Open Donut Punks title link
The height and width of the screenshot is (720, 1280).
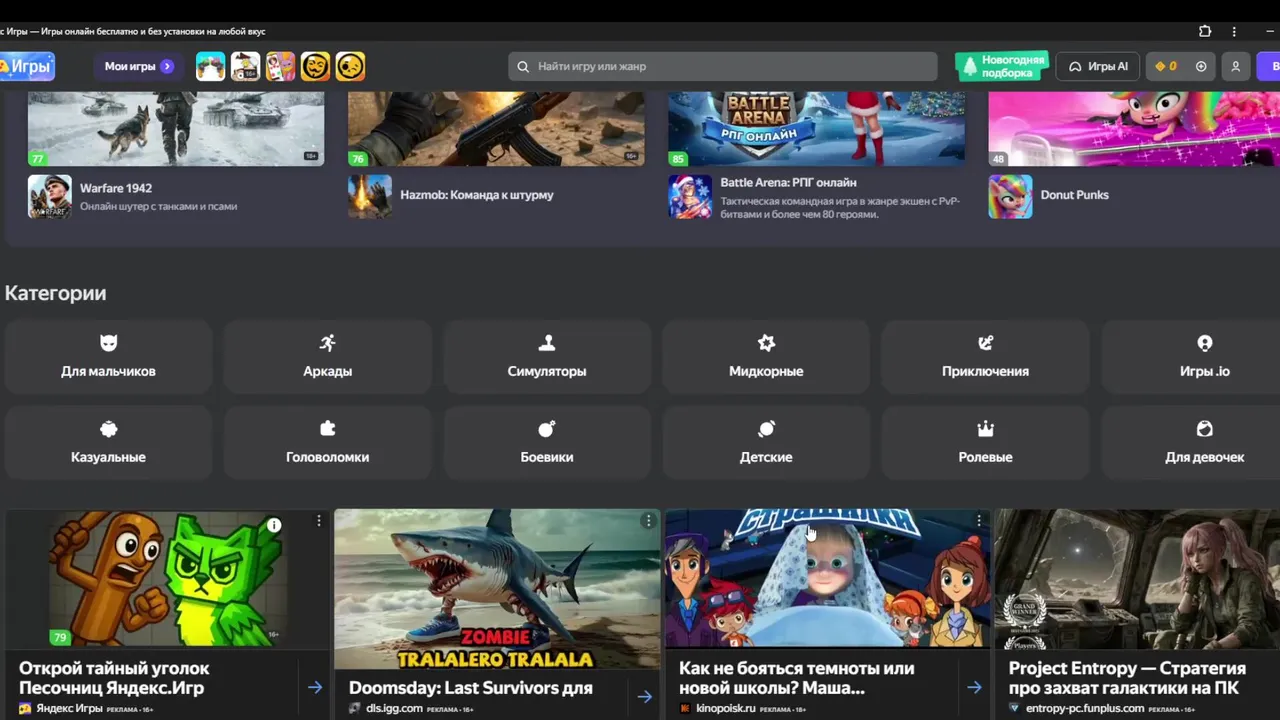click(x=1074, y=195)
